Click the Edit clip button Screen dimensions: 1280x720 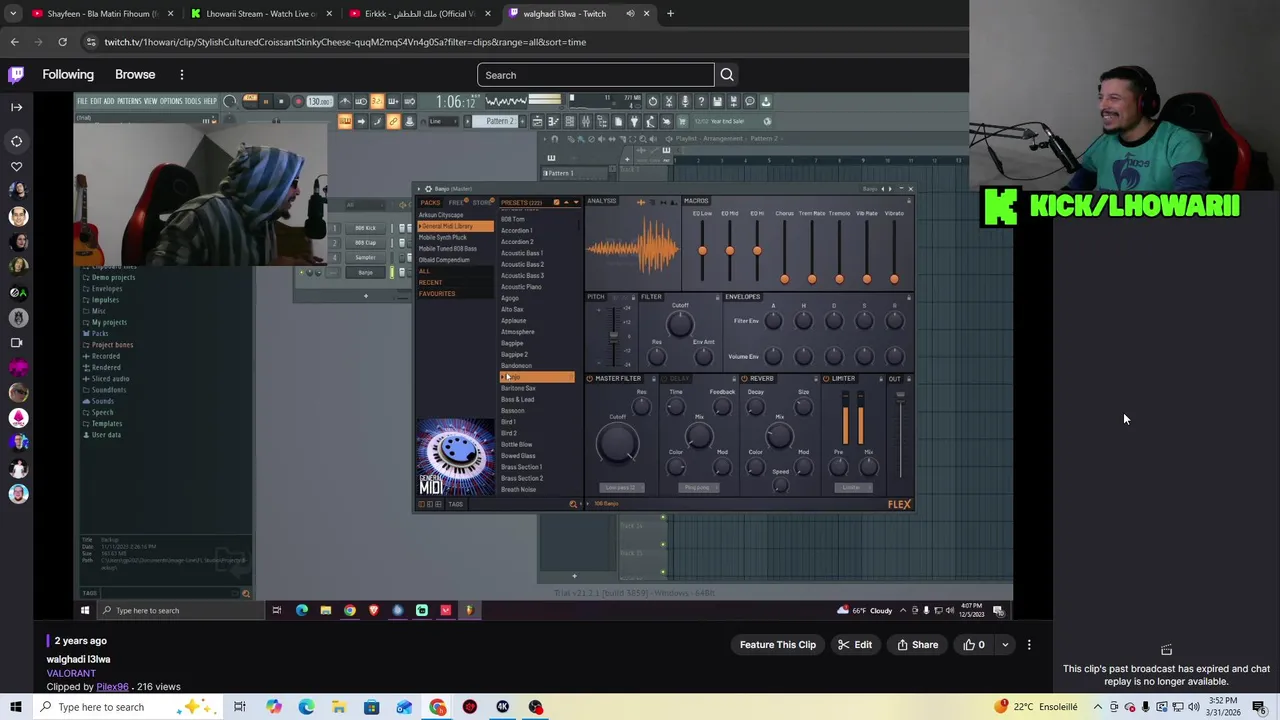coord(855,645)
